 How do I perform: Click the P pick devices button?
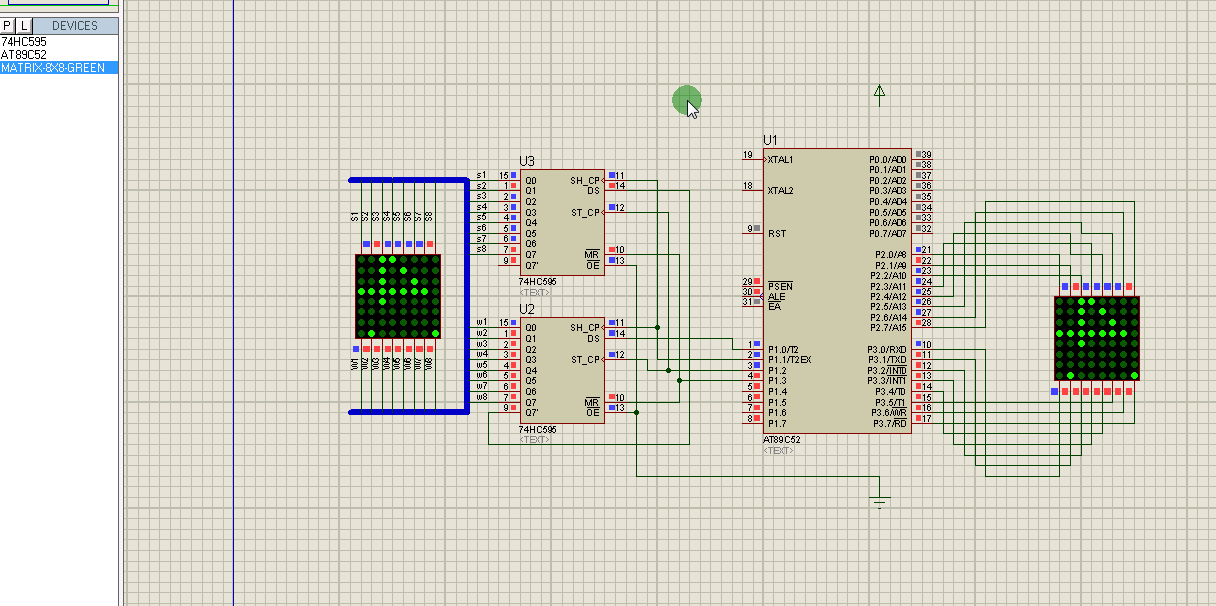coord(8,26)
